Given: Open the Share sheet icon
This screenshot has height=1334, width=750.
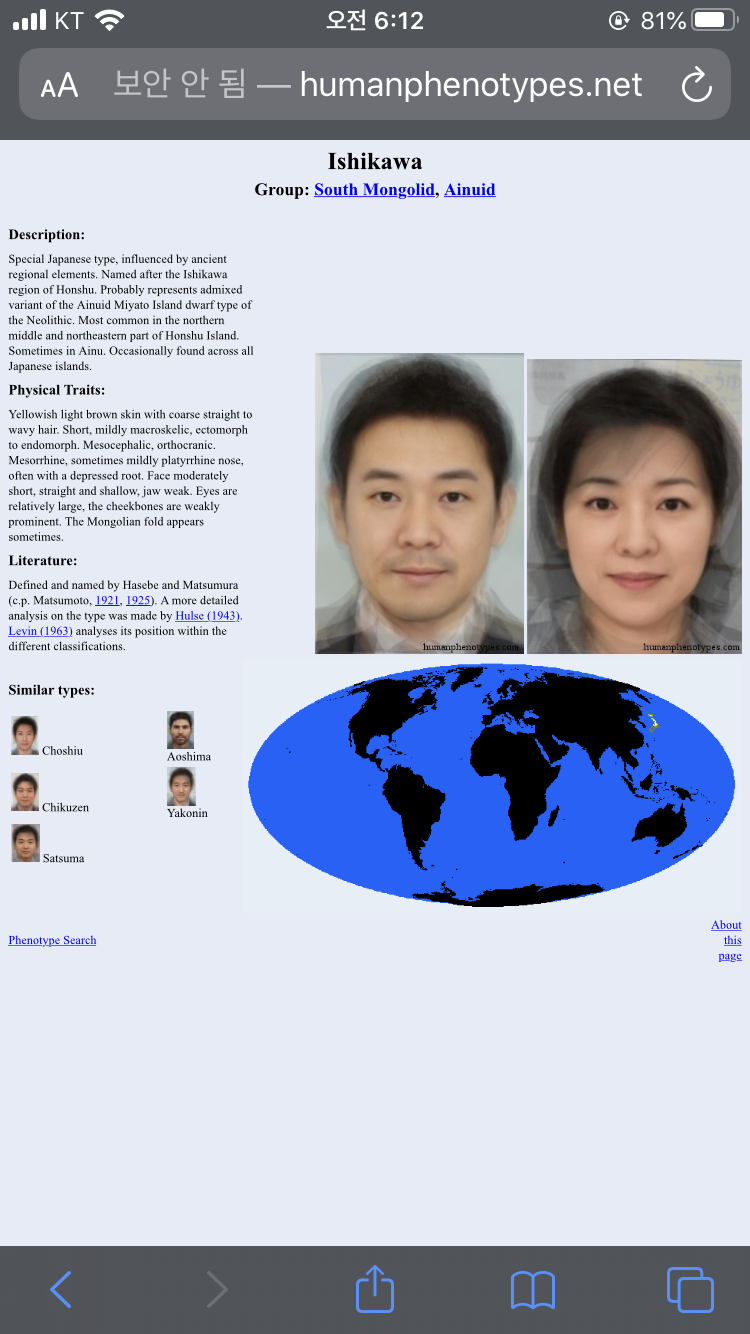Looking at the screenshot, I should coord(375,1288).
